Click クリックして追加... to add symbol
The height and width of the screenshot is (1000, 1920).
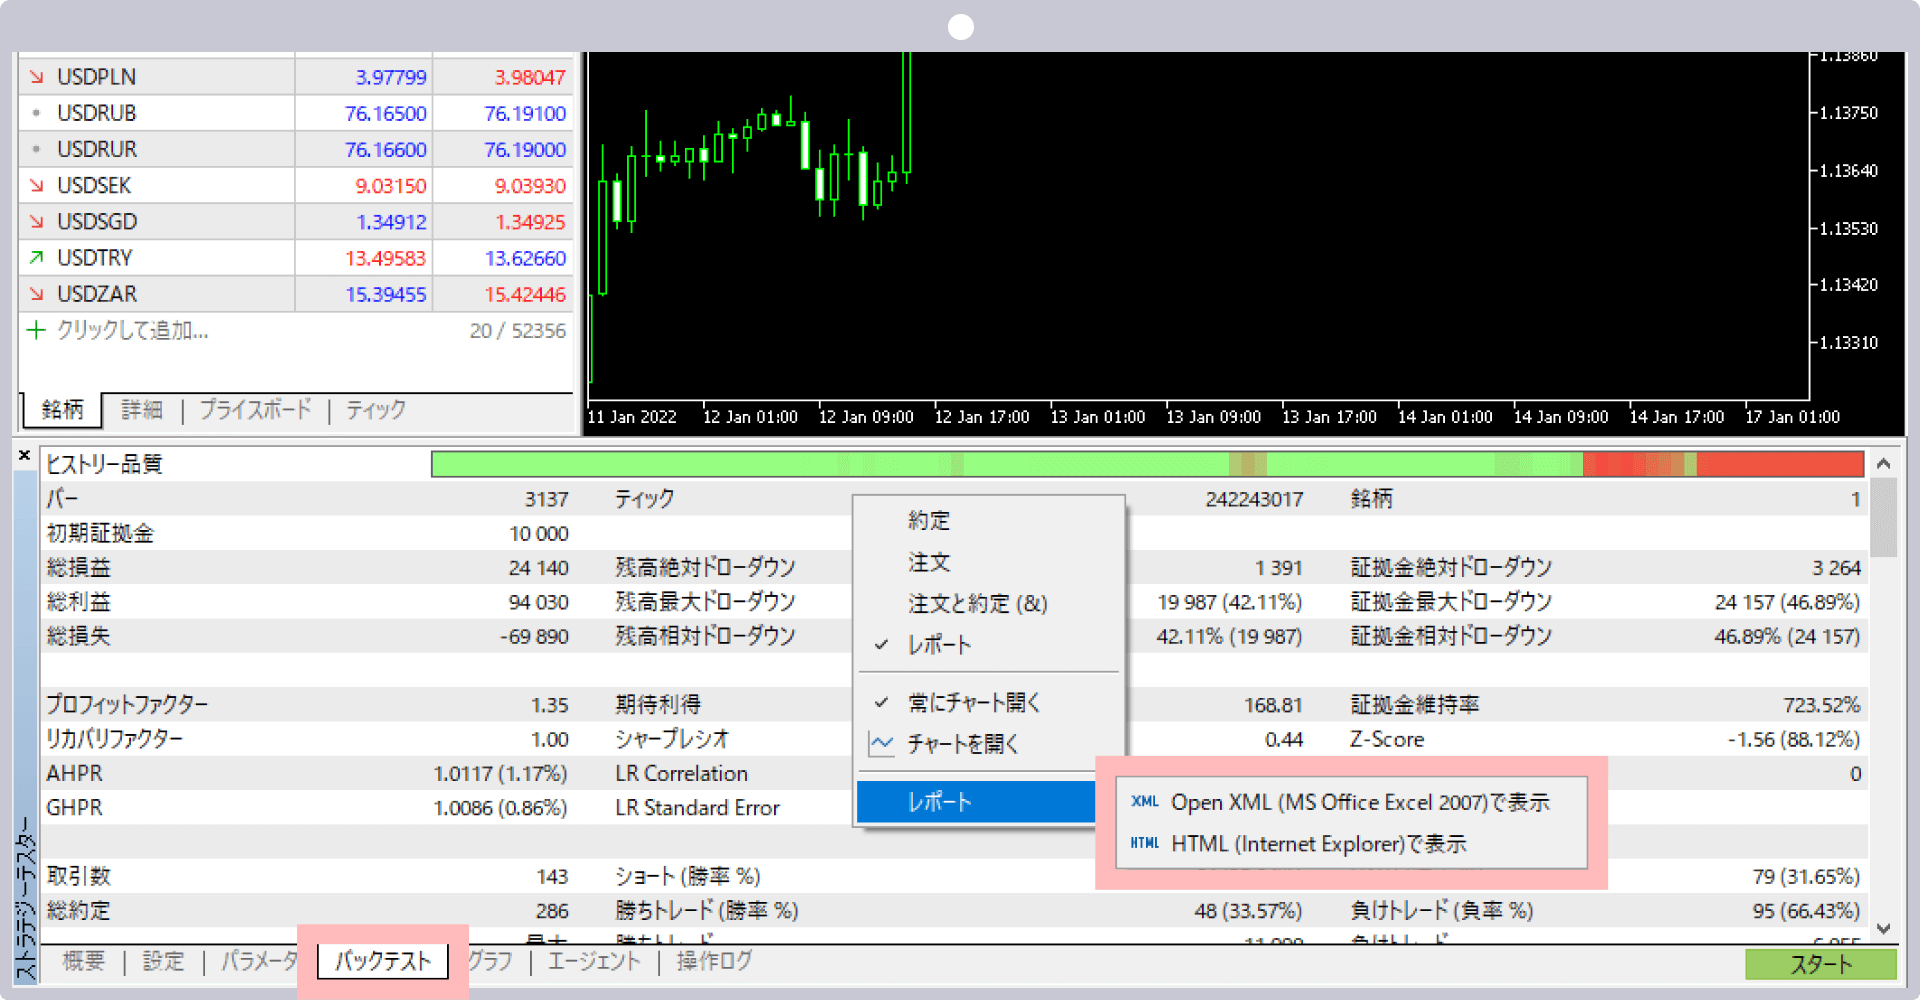point(132,330)
